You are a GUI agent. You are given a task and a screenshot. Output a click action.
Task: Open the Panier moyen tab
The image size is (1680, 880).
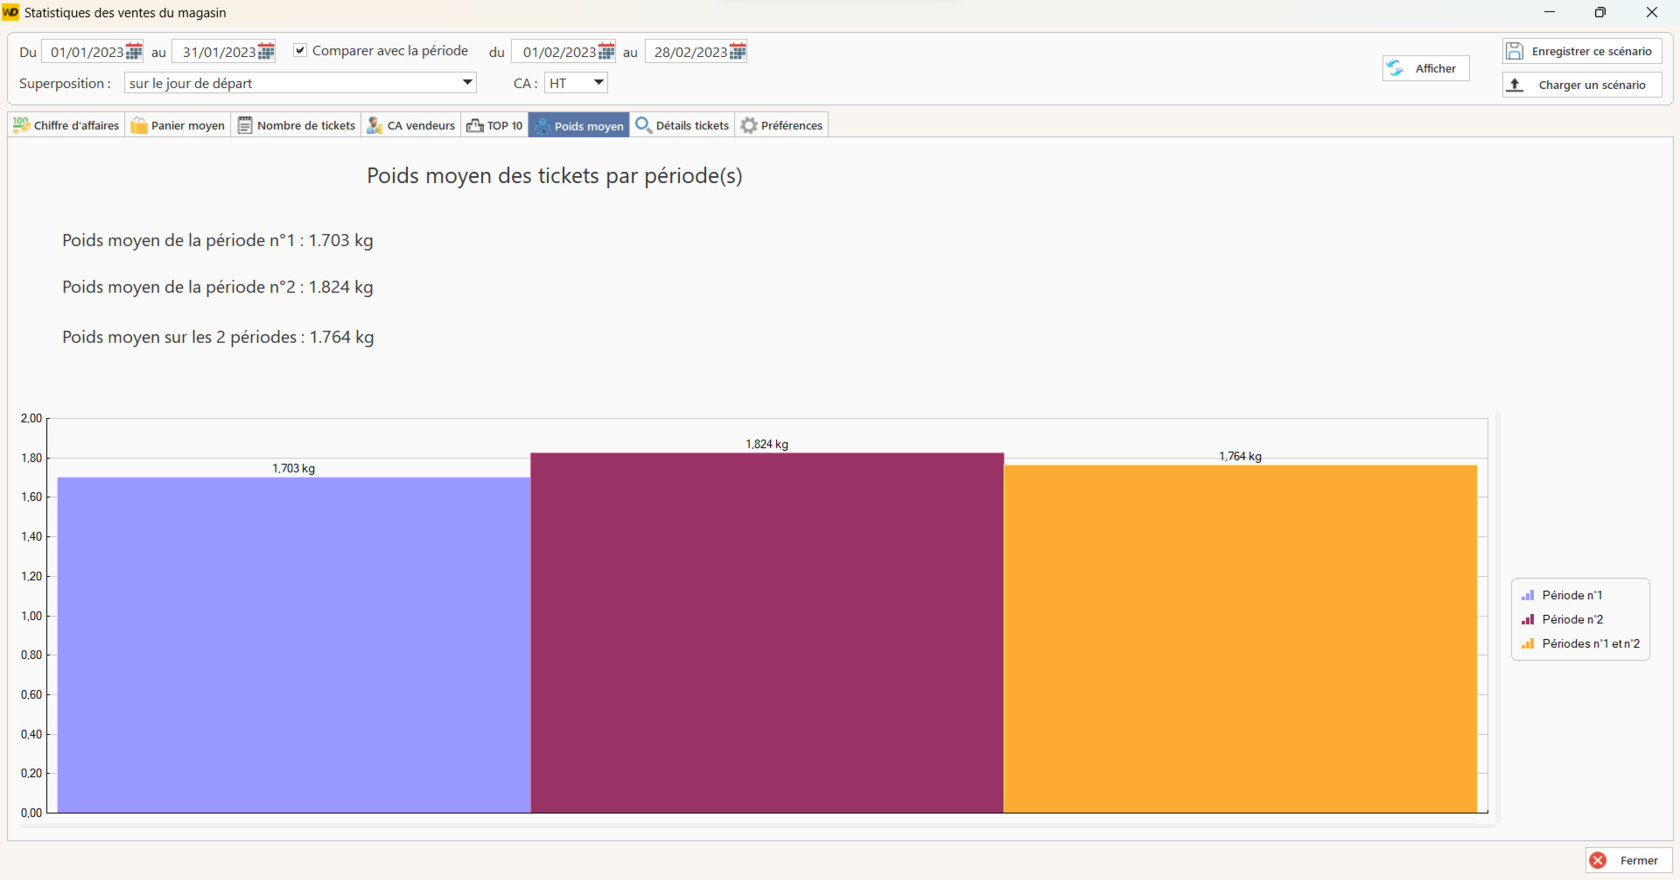178,125
